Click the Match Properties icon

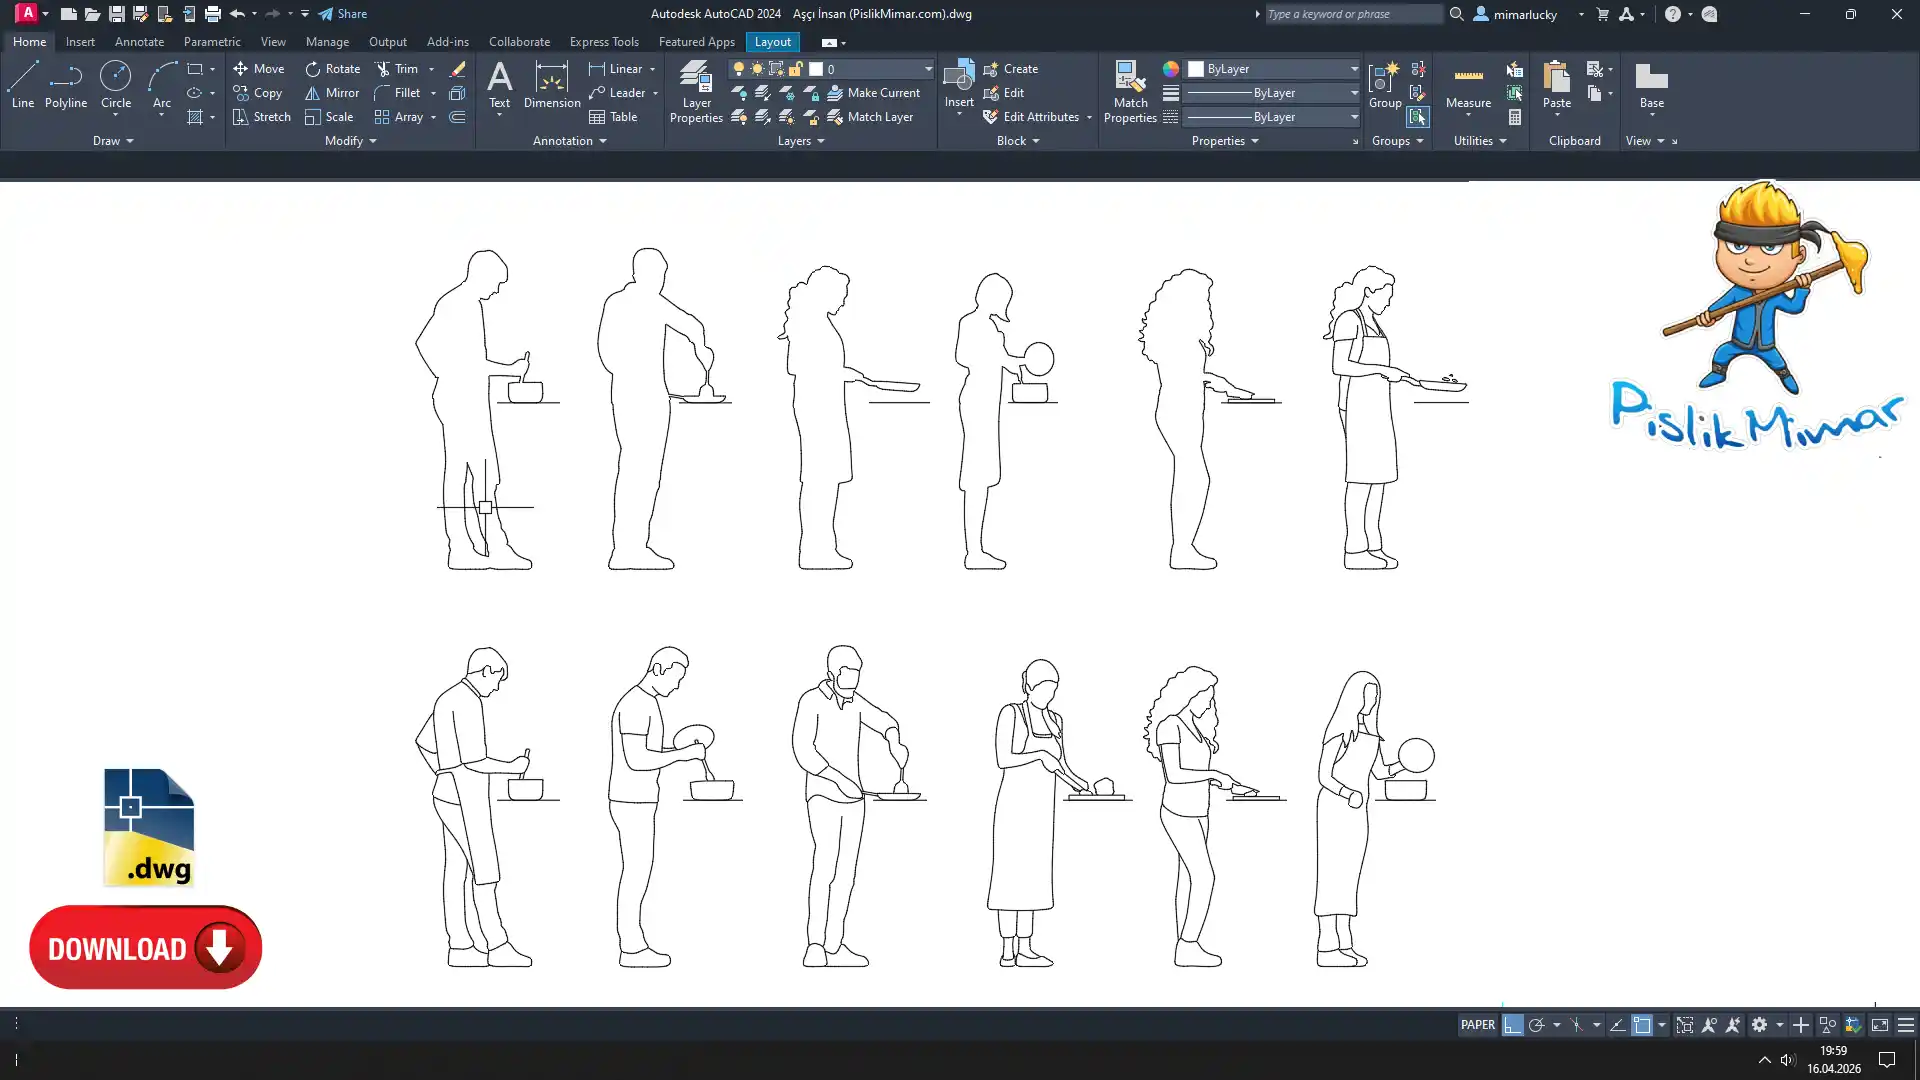[x=1130, y=91]
